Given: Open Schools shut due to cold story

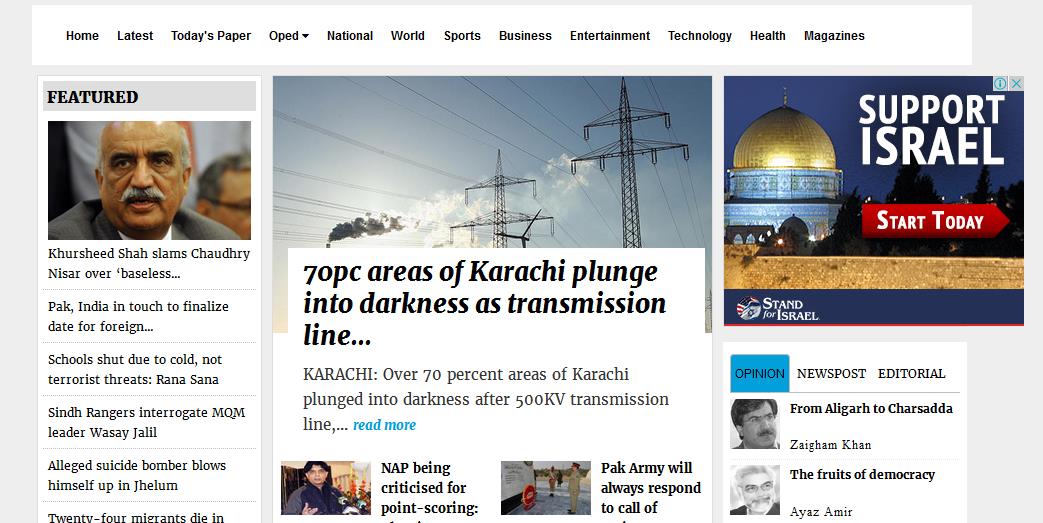Looking at the screenshot, I should (134, 369).
